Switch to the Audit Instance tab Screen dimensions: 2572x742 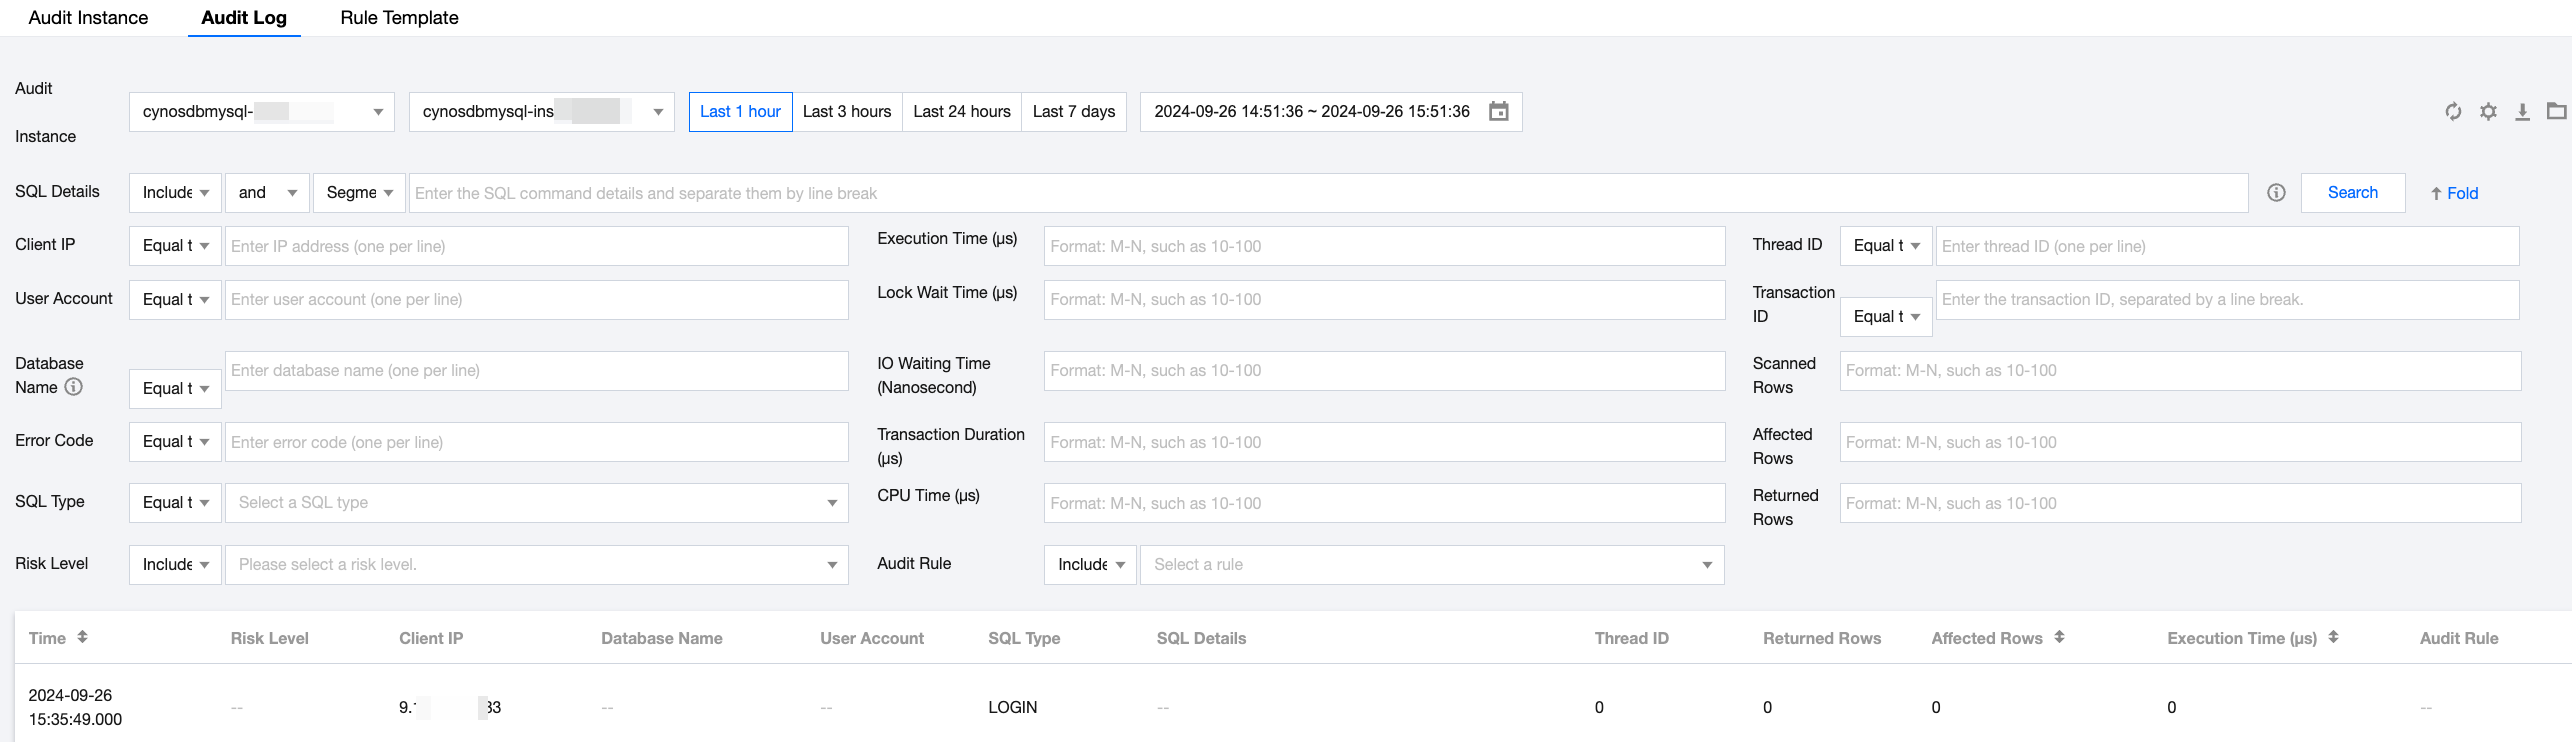tap(88, 18)
